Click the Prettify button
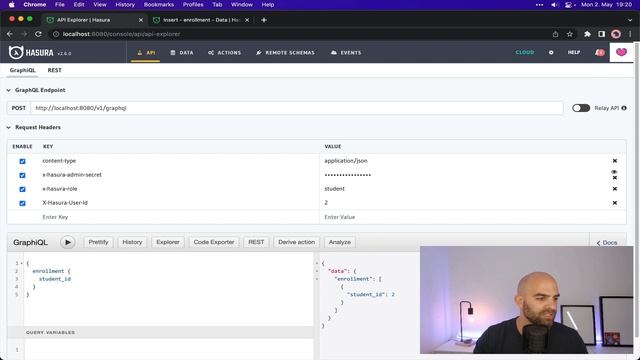Image resolution: width=640 pixels, height=360 pixels. tap(98, 242)
